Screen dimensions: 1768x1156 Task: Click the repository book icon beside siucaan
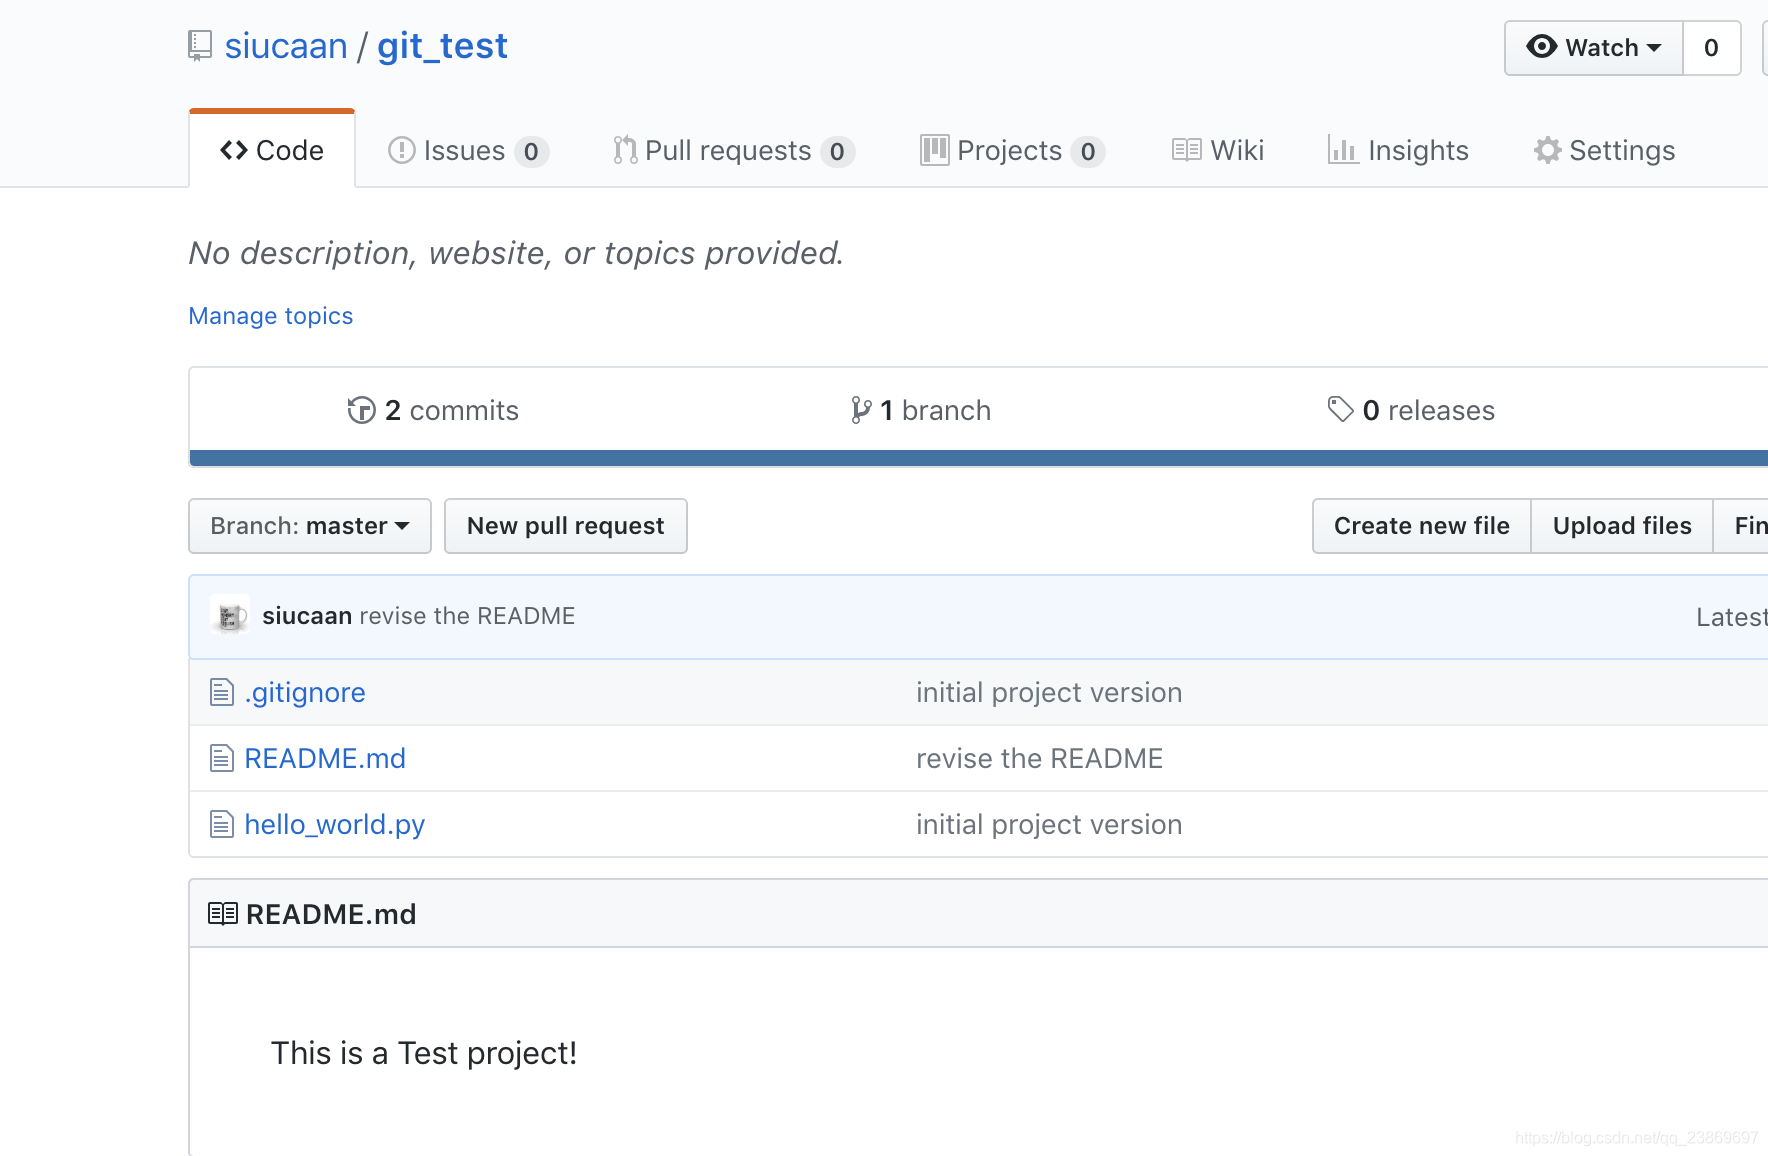click(200, 46)
